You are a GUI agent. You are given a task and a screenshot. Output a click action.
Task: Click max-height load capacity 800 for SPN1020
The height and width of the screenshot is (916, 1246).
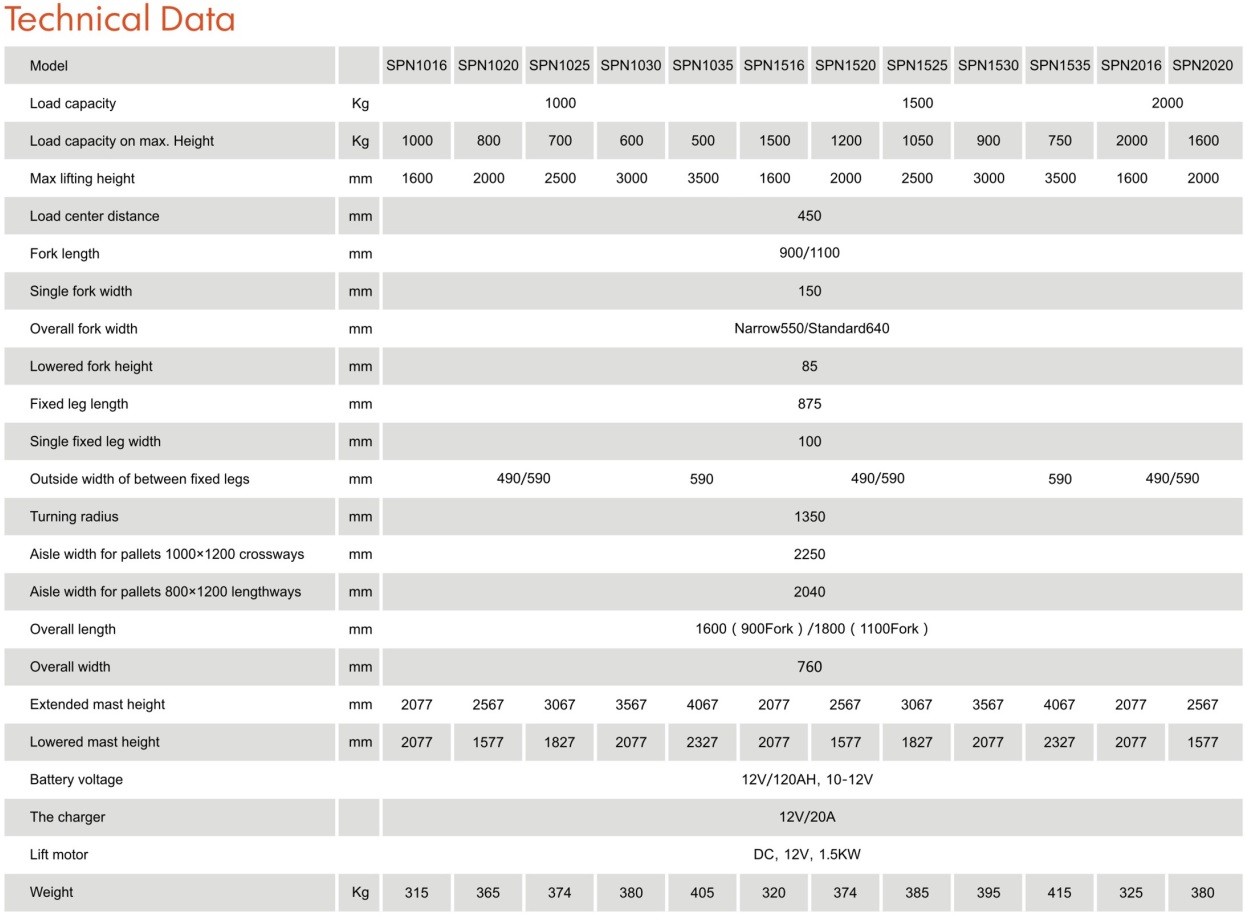[488, 141]
